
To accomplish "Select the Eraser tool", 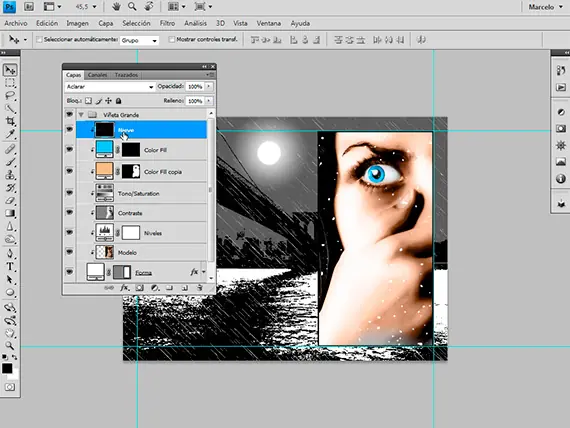I will click(10, 200).
